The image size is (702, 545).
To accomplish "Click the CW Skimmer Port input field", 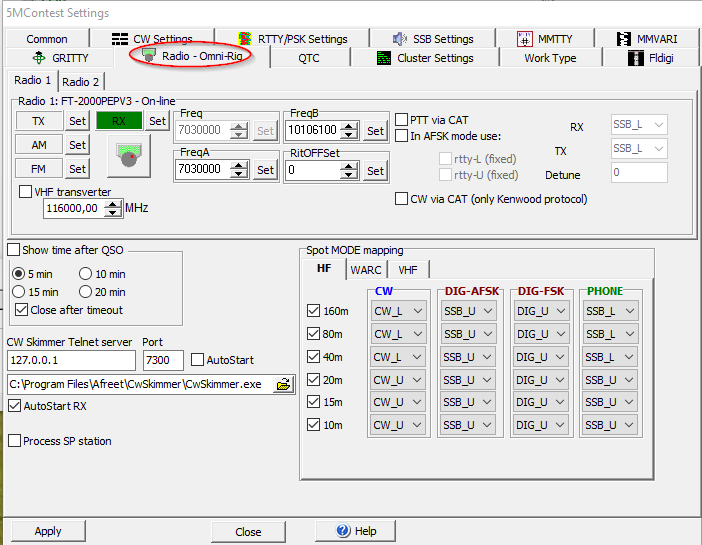I will click(x=162, y=360).
